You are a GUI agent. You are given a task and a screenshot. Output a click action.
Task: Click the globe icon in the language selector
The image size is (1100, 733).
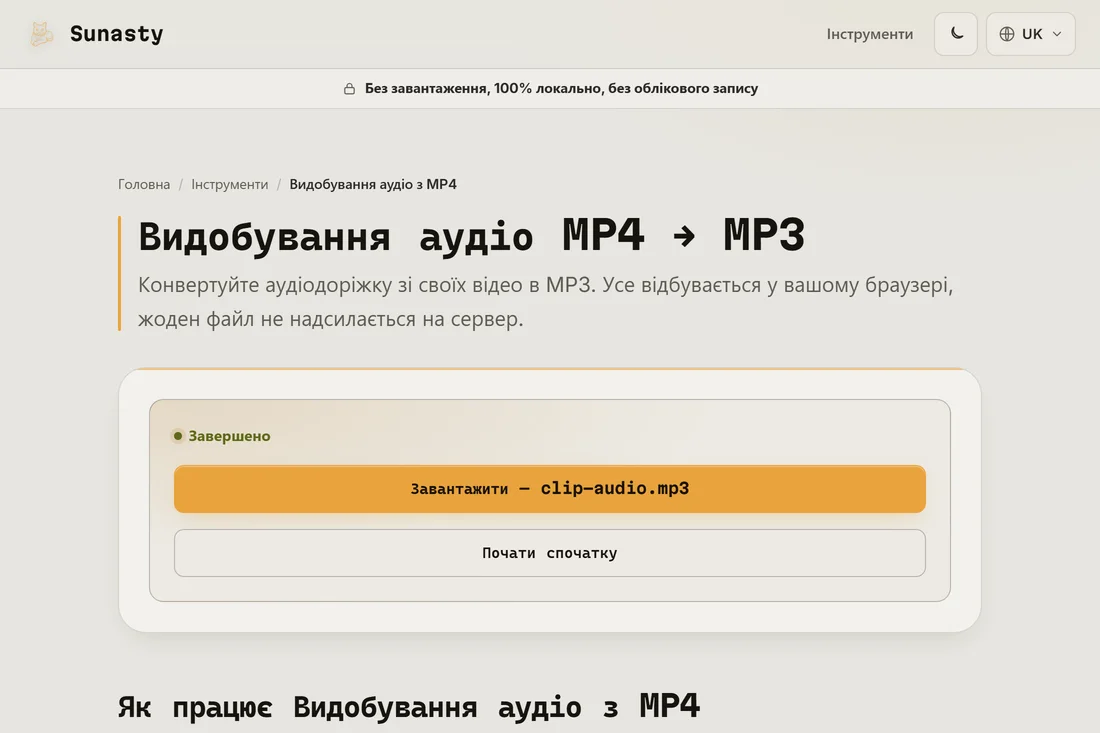click(1007, 34)
